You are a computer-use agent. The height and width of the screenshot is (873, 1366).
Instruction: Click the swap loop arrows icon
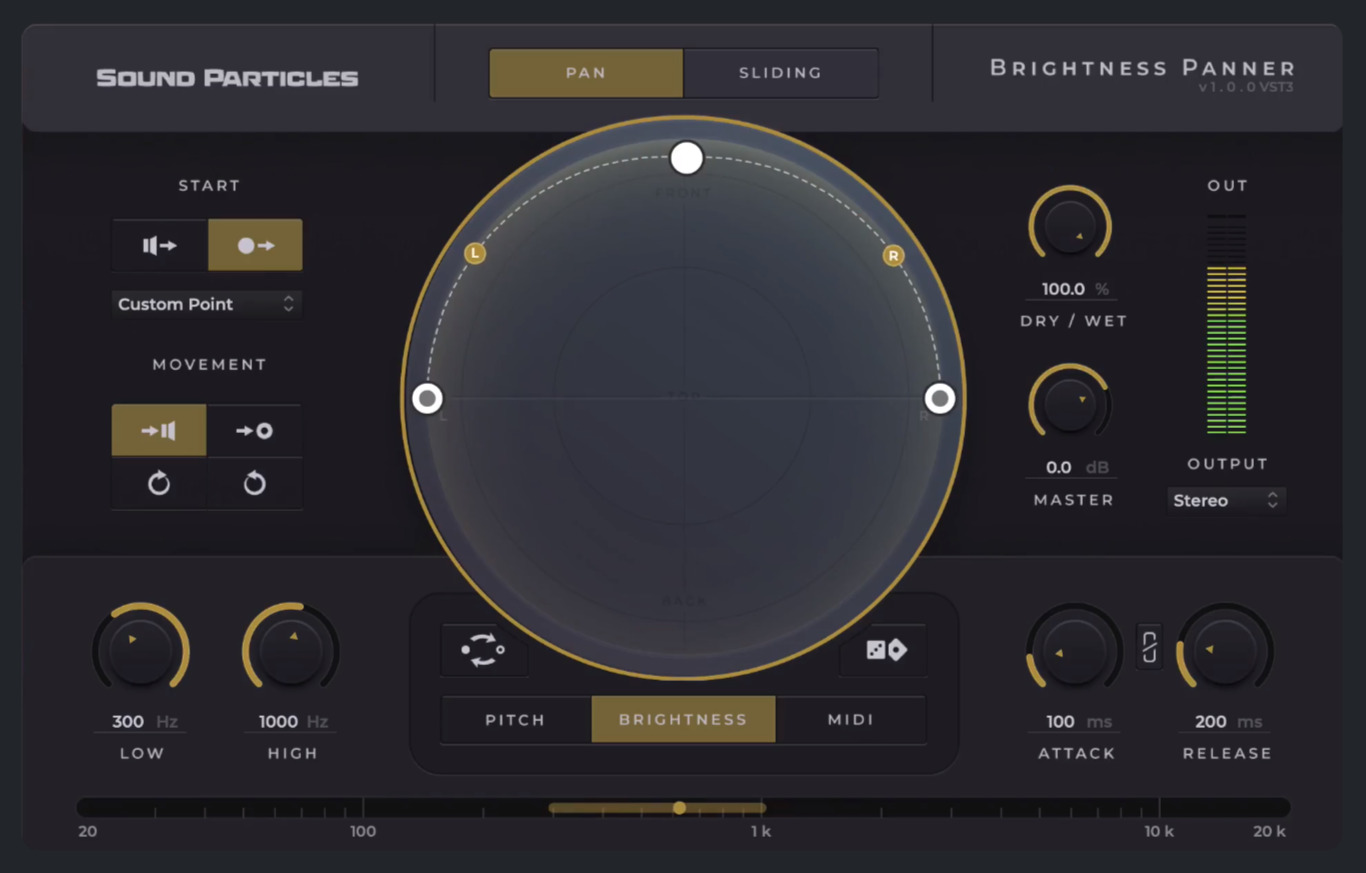tap(484, 650)
